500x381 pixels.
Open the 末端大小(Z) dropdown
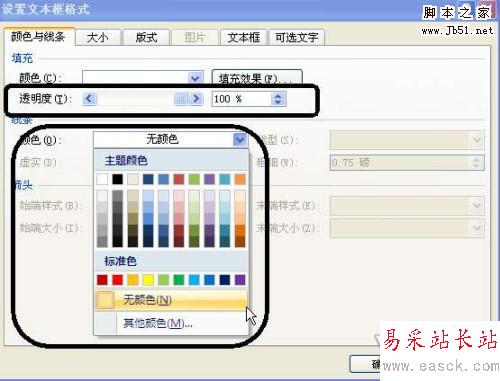coord(407,228)
